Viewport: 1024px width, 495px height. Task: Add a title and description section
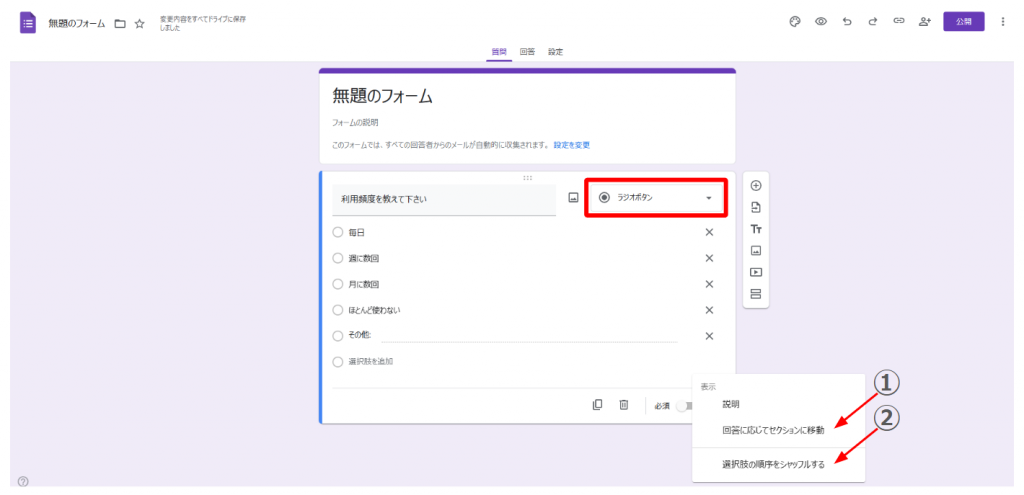click(756, 229)
